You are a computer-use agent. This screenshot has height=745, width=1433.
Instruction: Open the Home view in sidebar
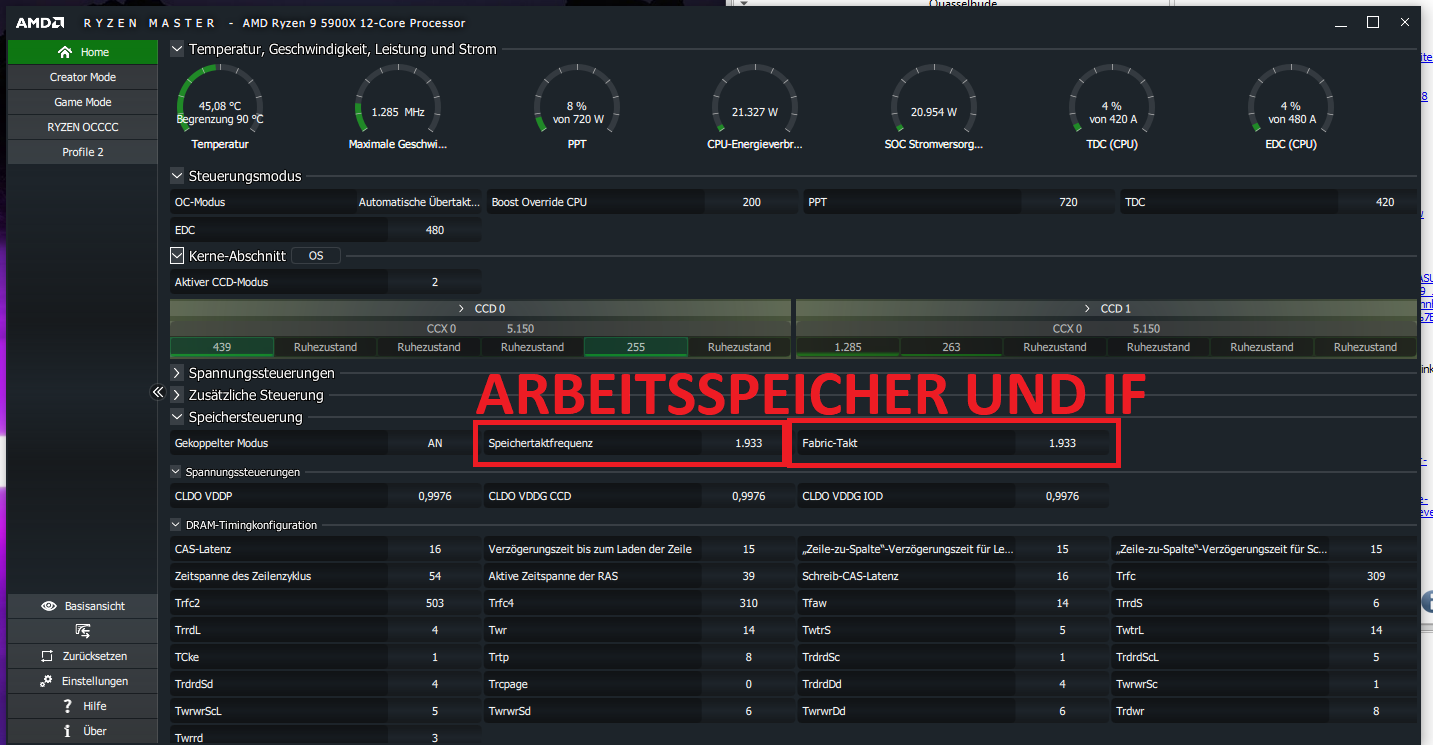coord(83,52)
